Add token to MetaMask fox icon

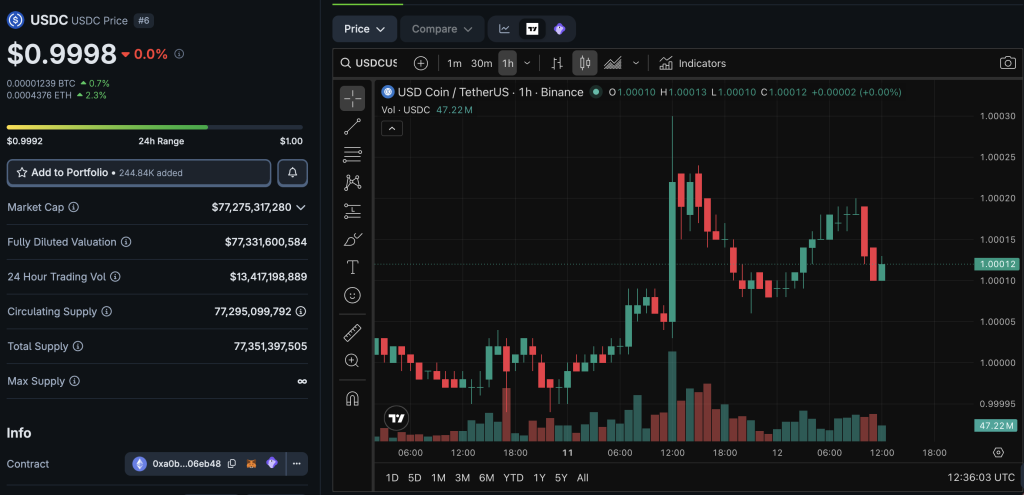[251, 464]
